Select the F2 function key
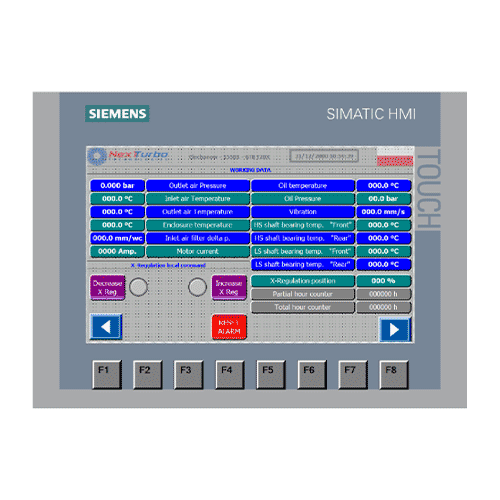 pyautogui.click(x=148, y=374)
